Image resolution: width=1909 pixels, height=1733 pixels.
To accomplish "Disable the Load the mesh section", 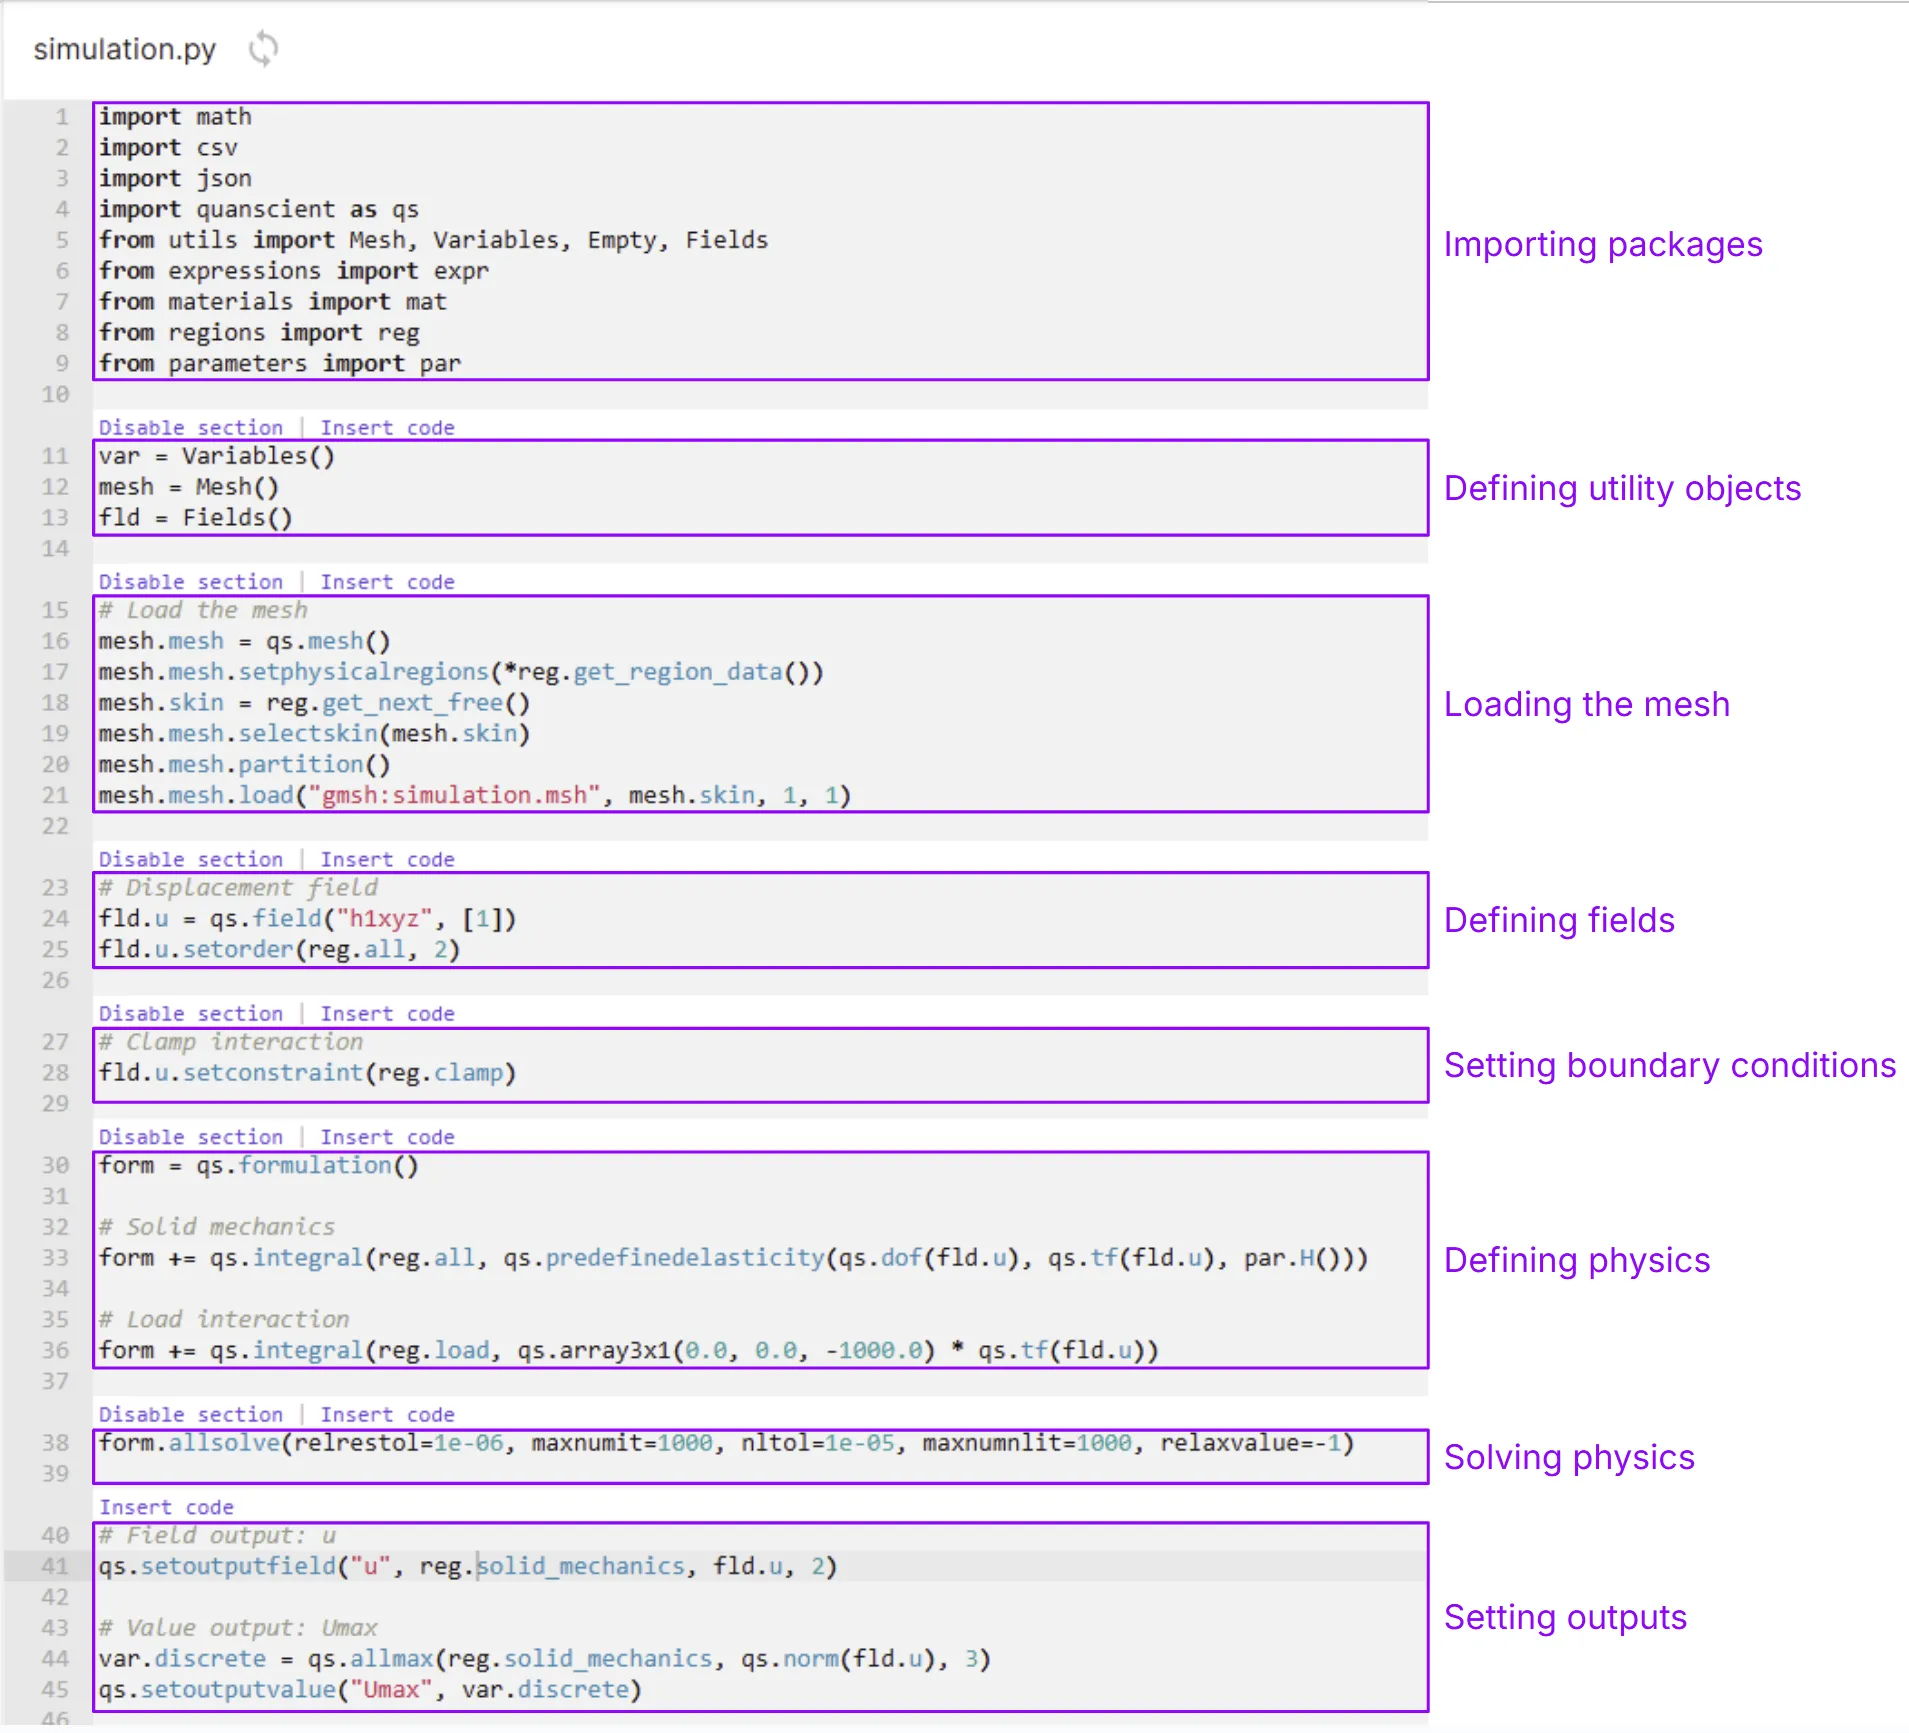I will pyautogui.click(x=191, y=582).
